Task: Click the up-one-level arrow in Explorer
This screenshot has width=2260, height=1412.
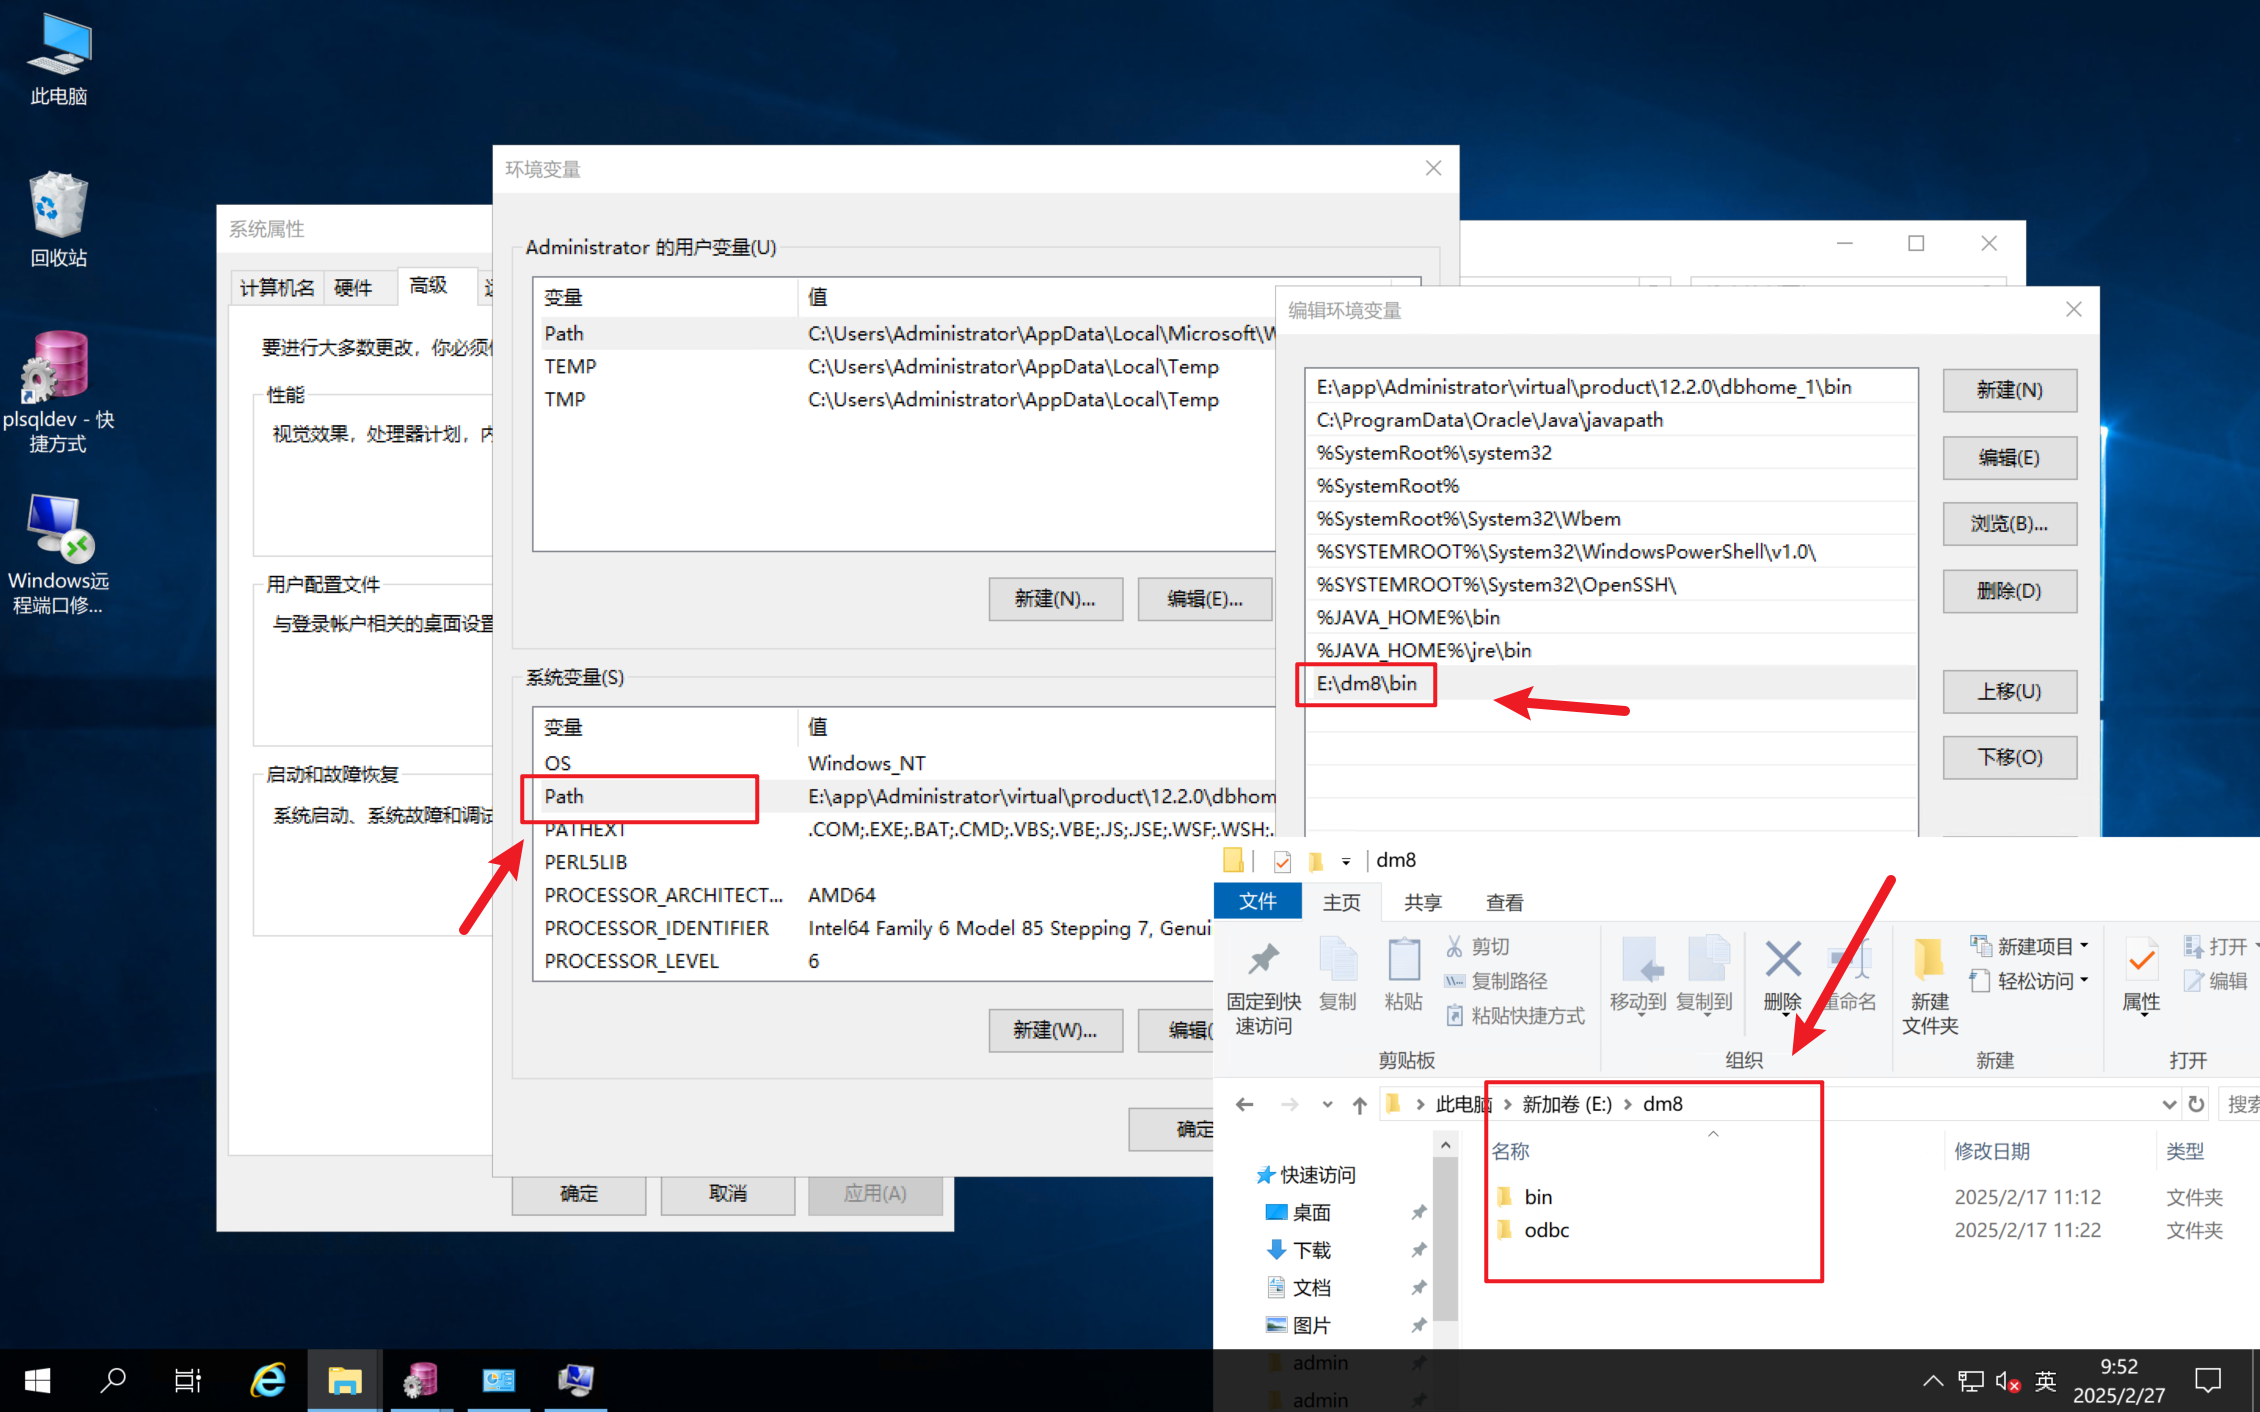Action: tap(1359, 1104)
